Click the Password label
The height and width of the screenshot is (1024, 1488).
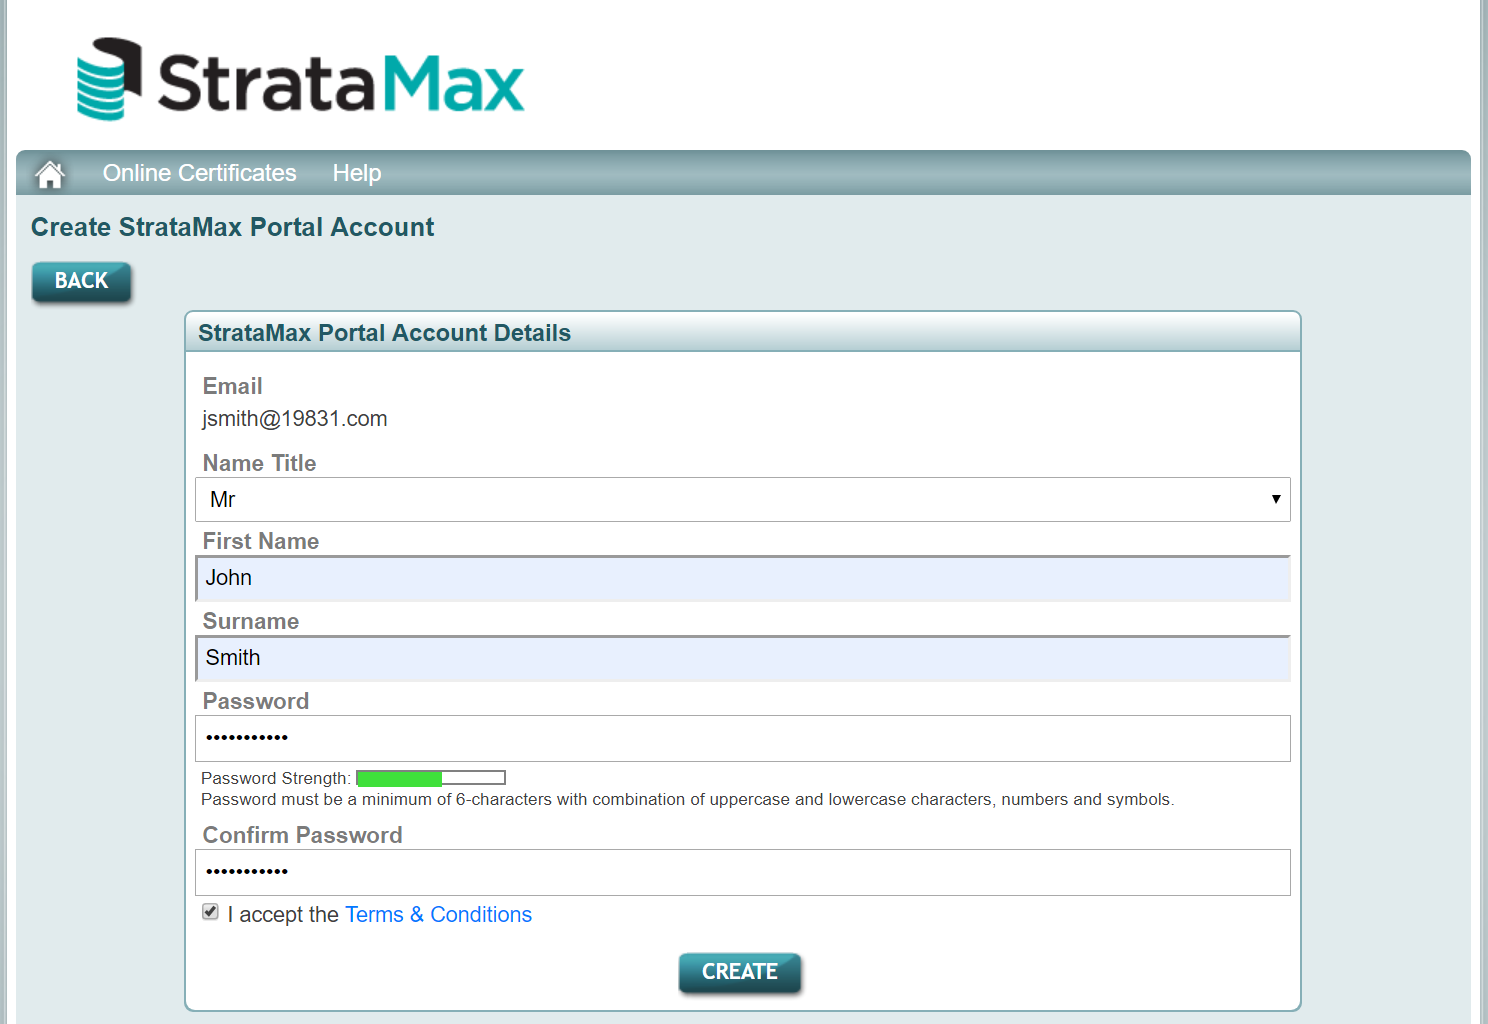(x=256, y=701)
